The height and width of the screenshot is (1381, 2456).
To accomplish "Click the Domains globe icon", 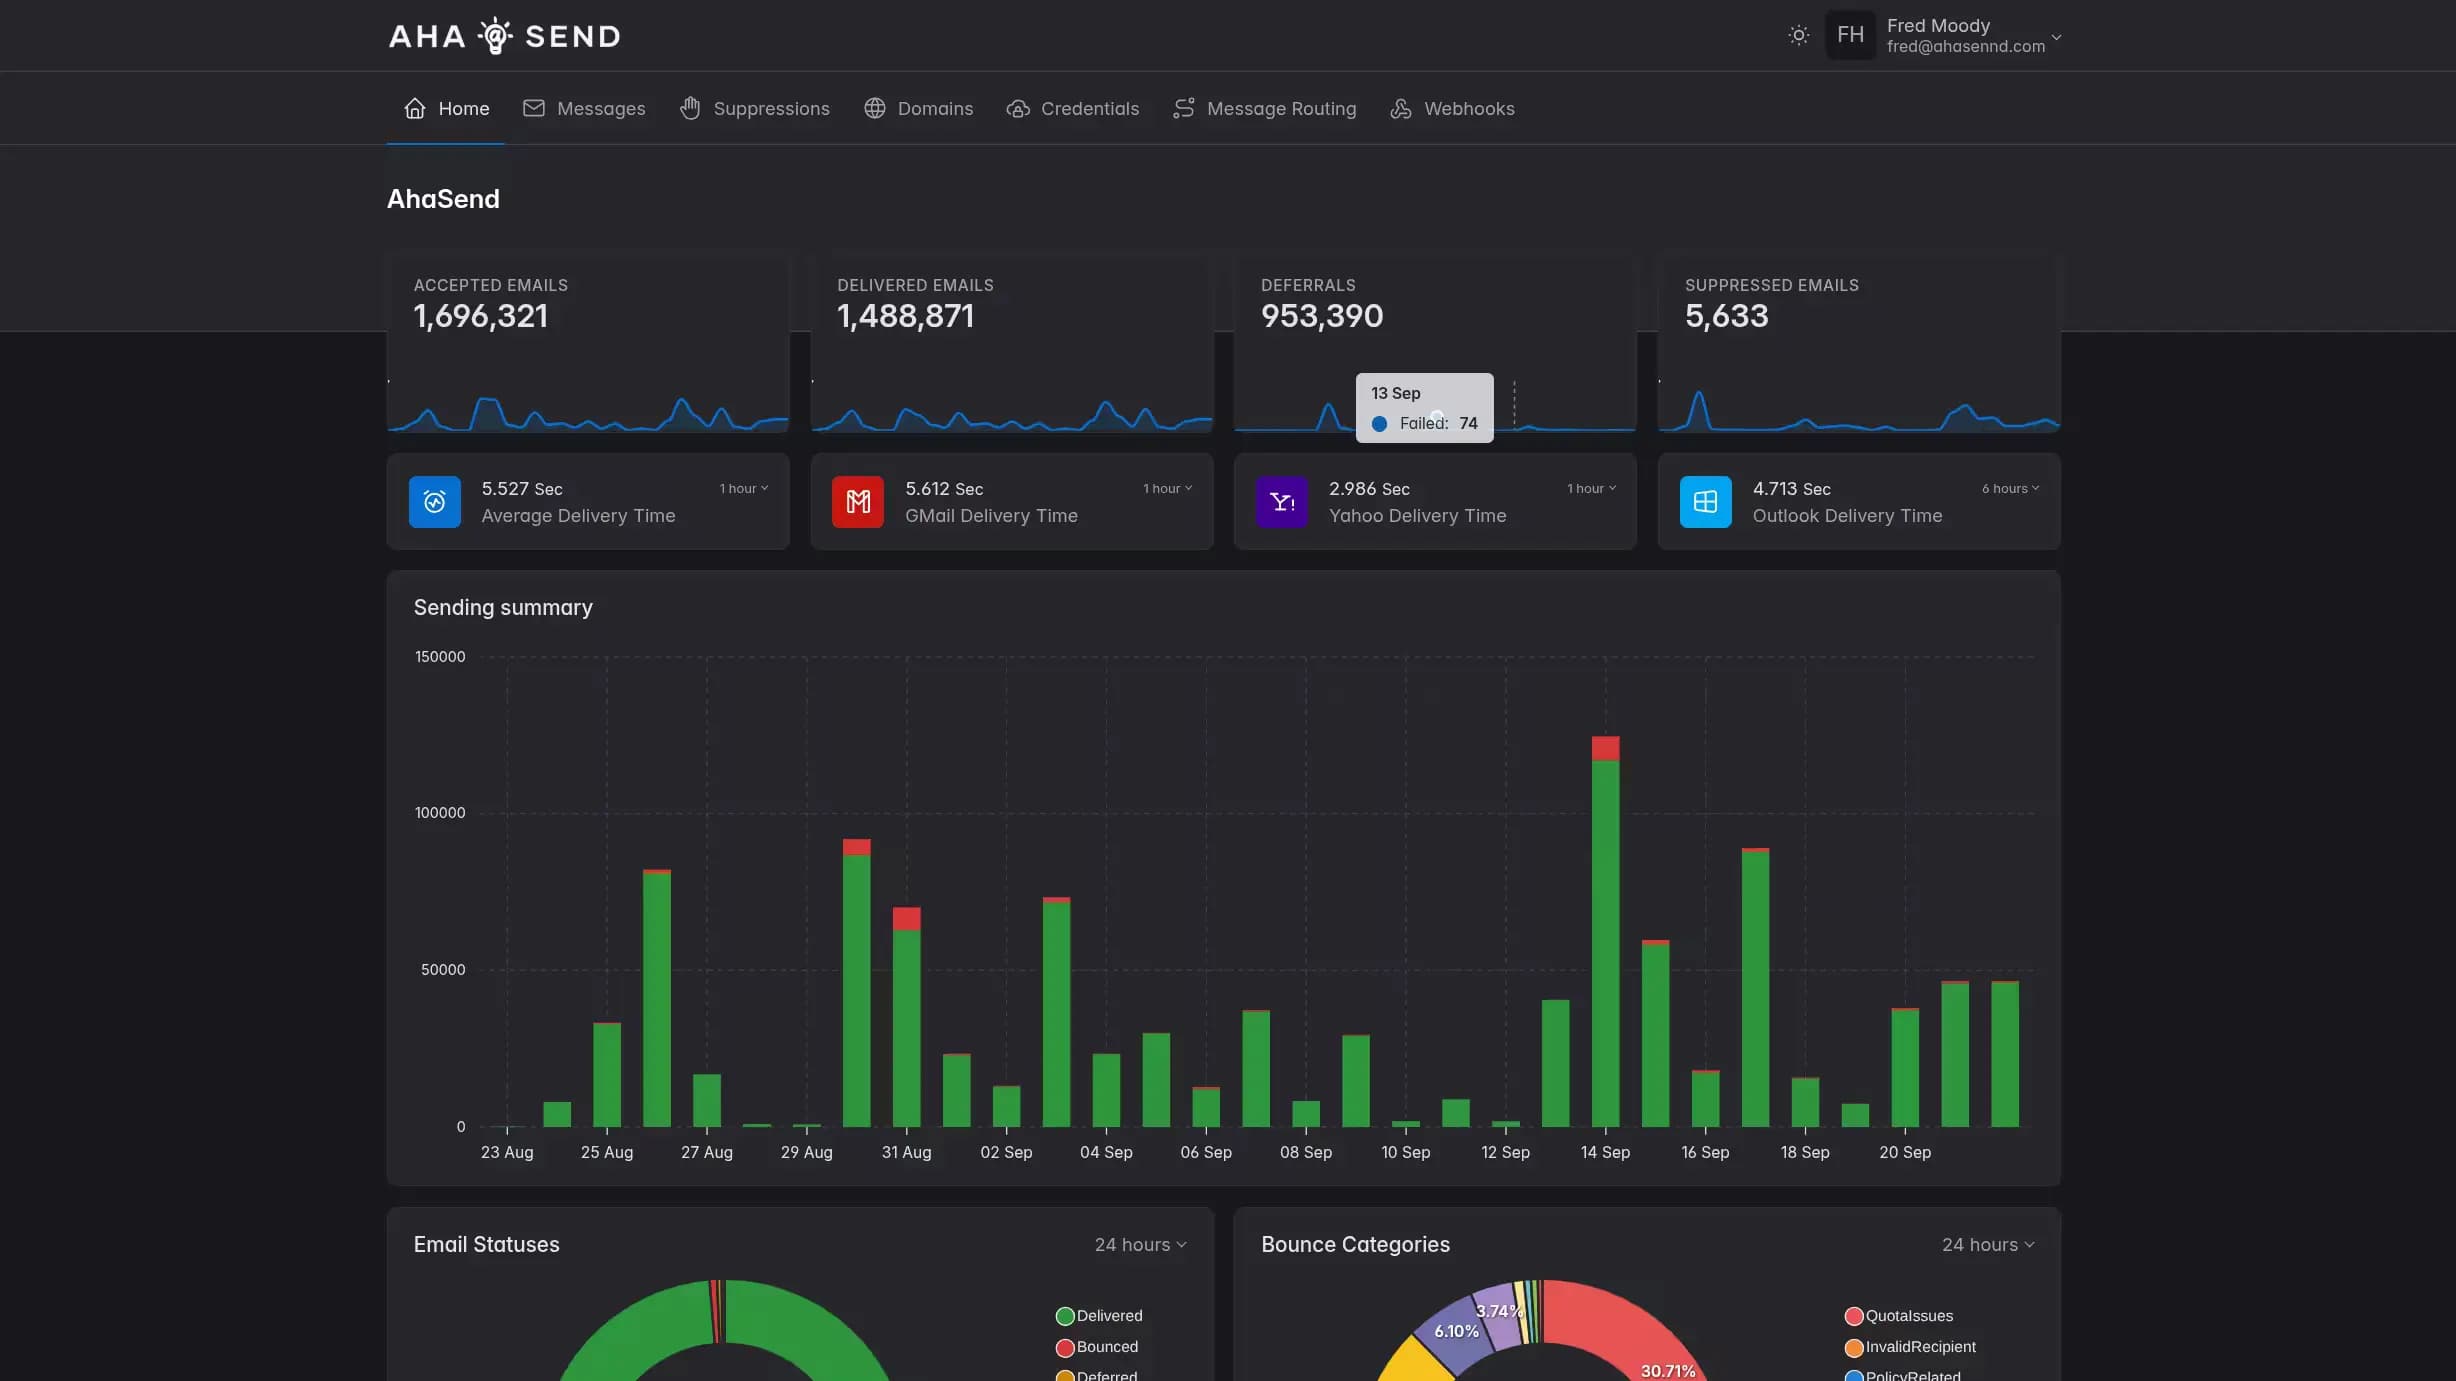I will [x=875, y=108].
